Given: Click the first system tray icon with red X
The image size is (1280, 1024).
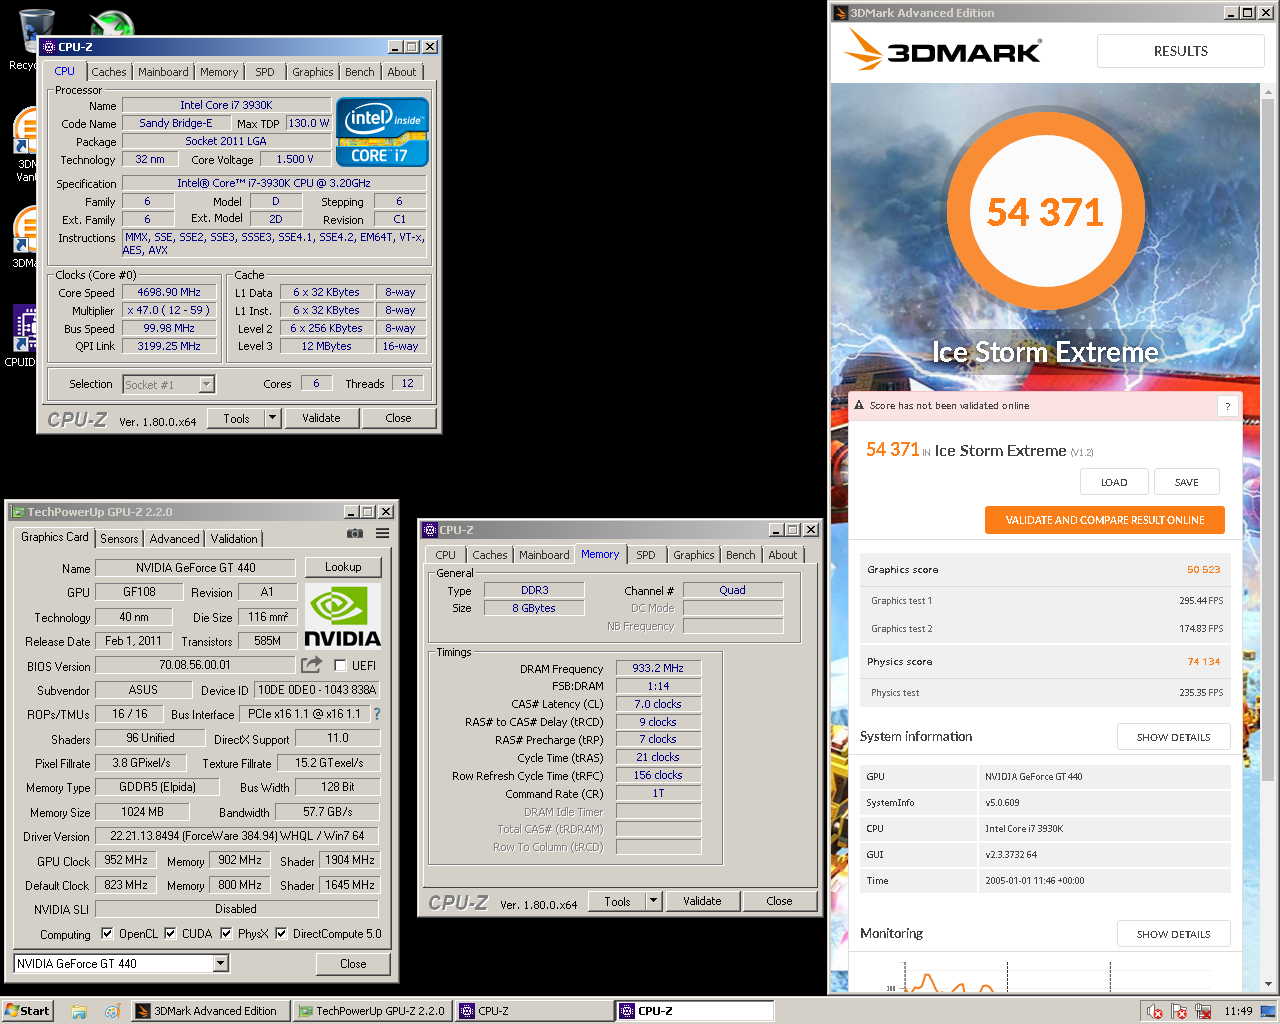Looking at the screenshot, I should [x=1155, y=1011].
